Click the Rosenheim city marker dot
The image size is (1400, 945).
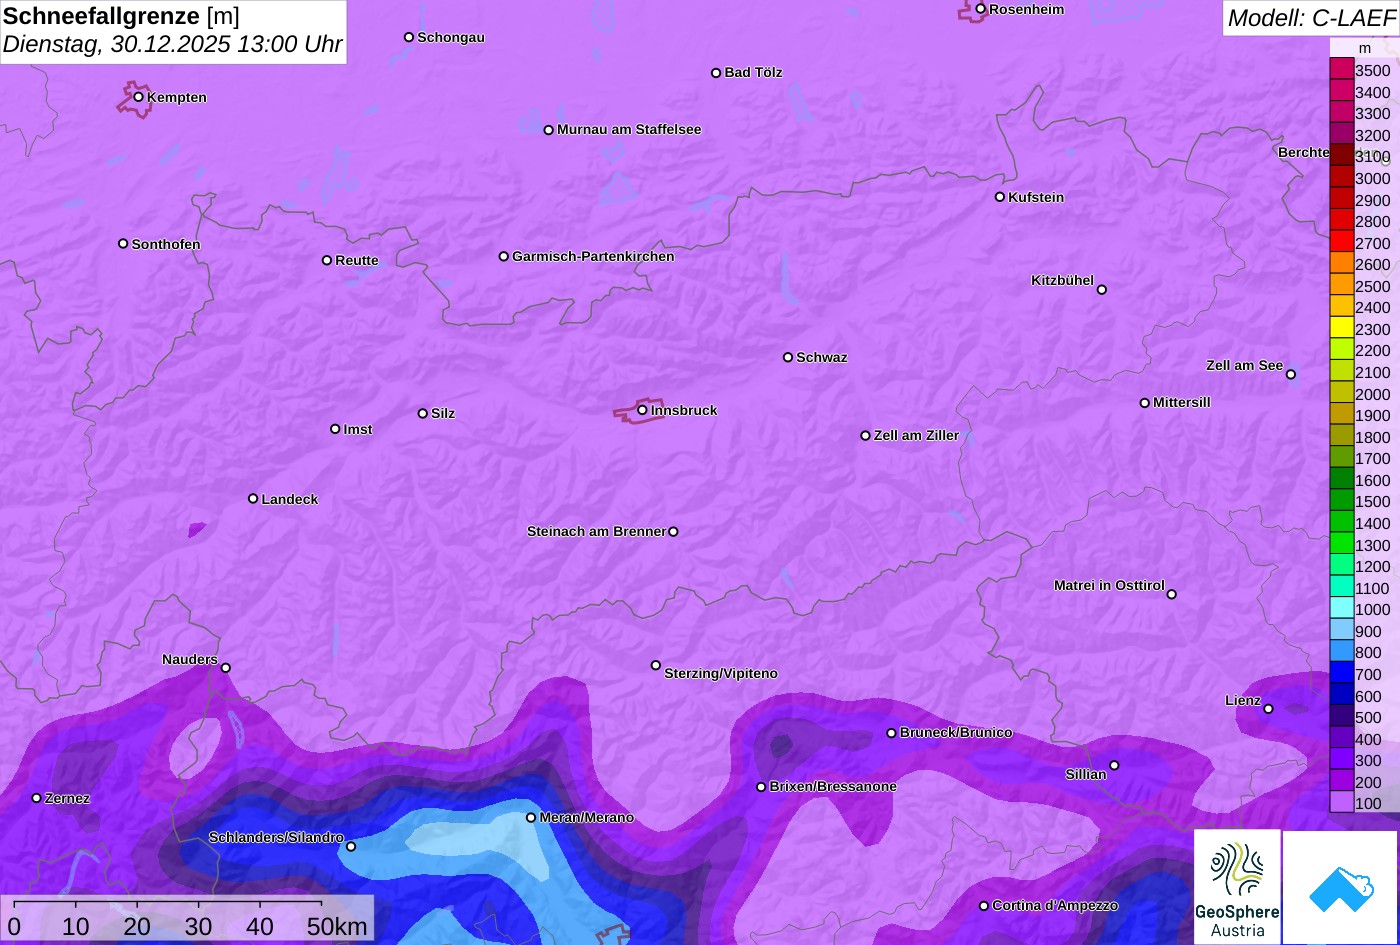pyautogui.click(x=981, y=9)
